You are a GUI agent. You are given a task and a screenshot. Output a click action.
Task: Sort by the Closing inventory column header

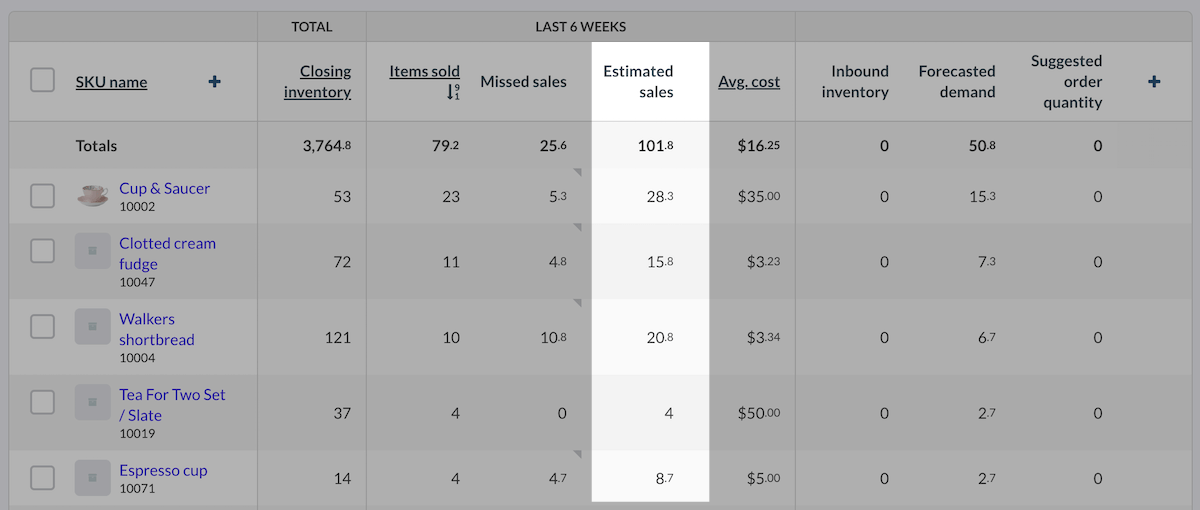coord(317,82)
